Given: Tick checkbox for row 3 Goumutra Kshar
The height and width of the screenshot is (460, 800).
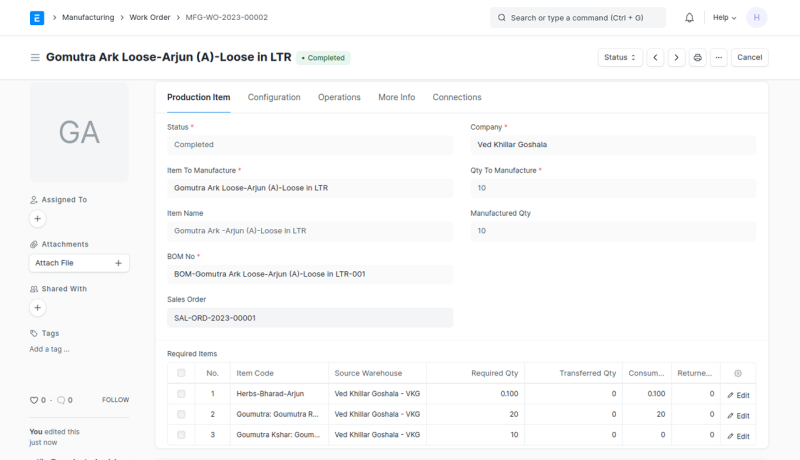Looking at the screenshot, I should [x=181, y=435].
